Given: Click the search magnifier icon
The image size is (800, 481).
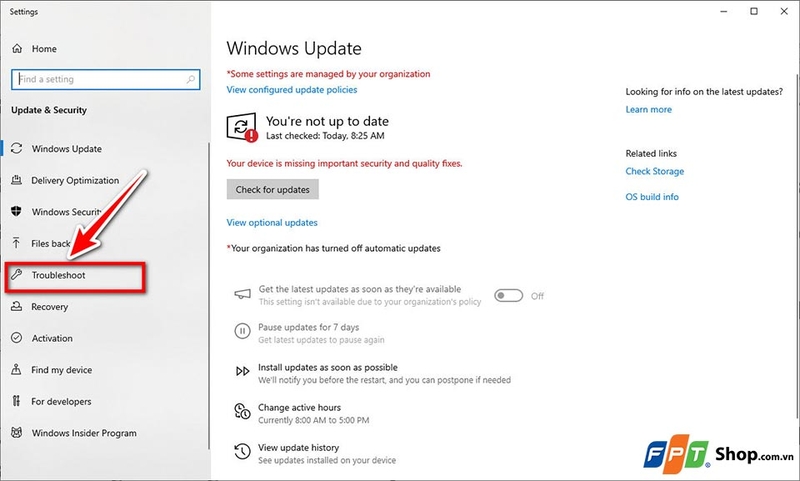Looking at the screenshot, I should click(191, 80).
